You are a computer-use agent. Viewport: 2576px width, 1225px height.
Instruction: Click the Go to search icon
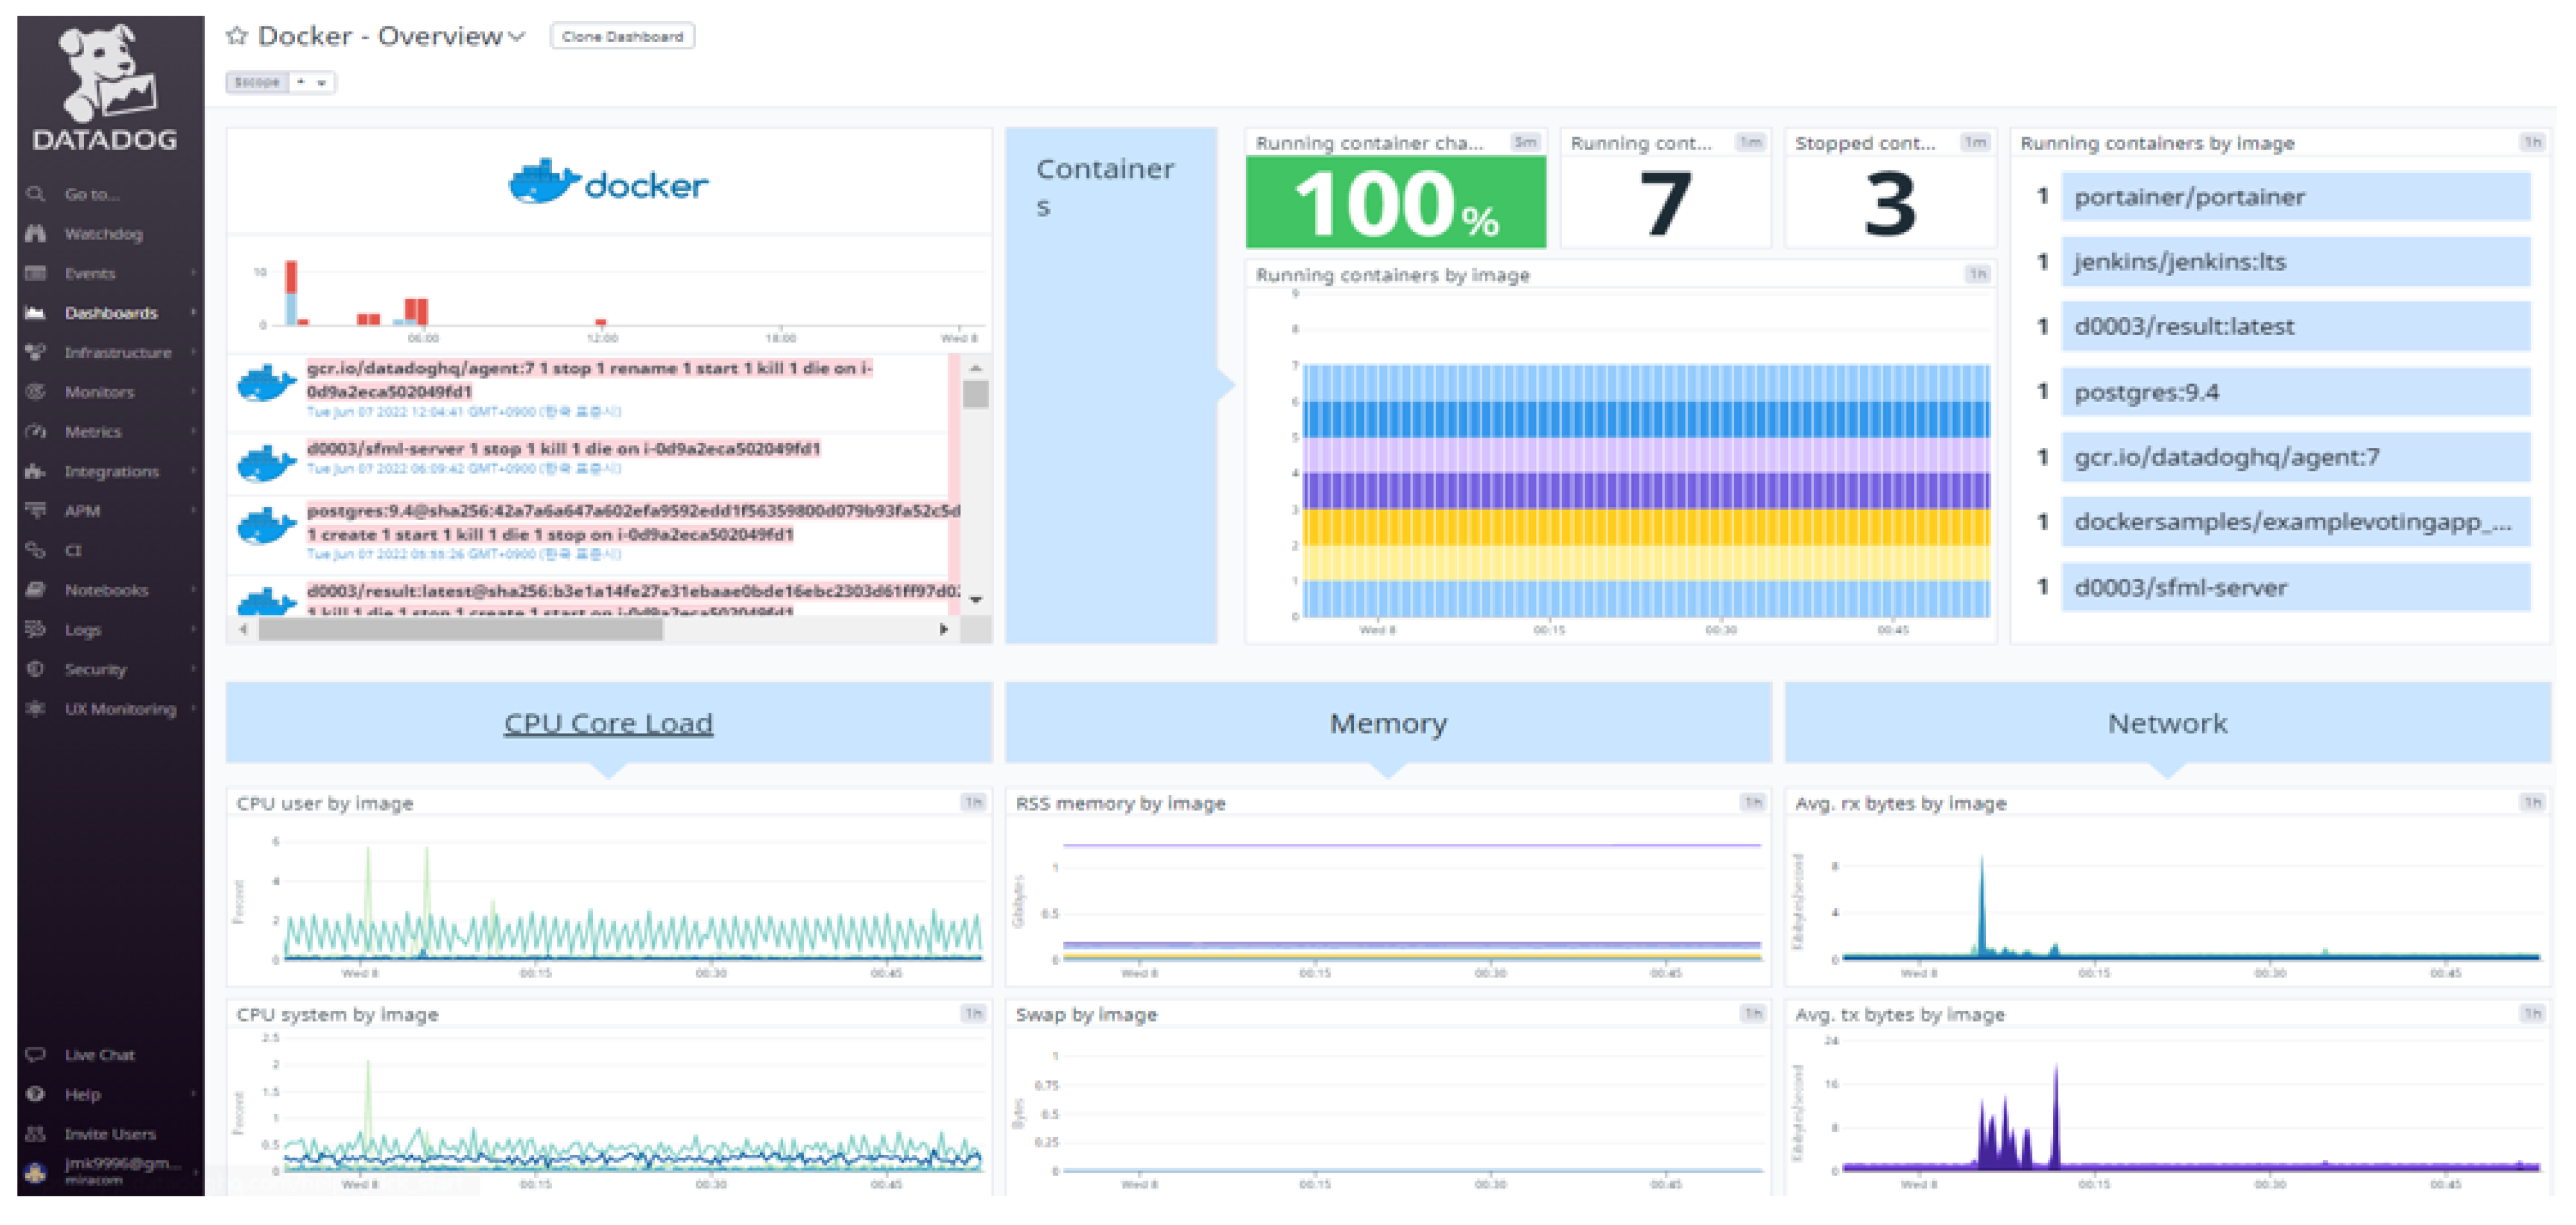(36, 194)
